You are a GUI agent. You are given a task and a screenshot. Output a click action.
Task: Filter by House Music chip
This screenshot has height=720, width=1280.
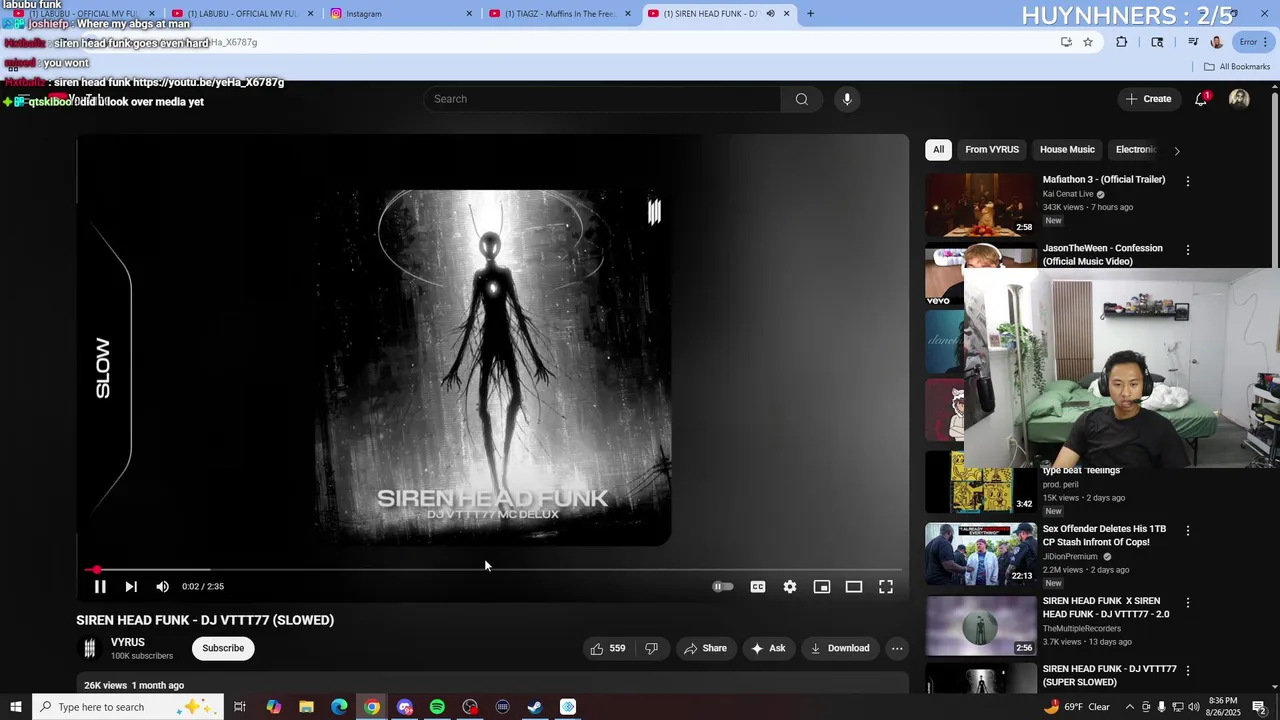pos(1067,150)
